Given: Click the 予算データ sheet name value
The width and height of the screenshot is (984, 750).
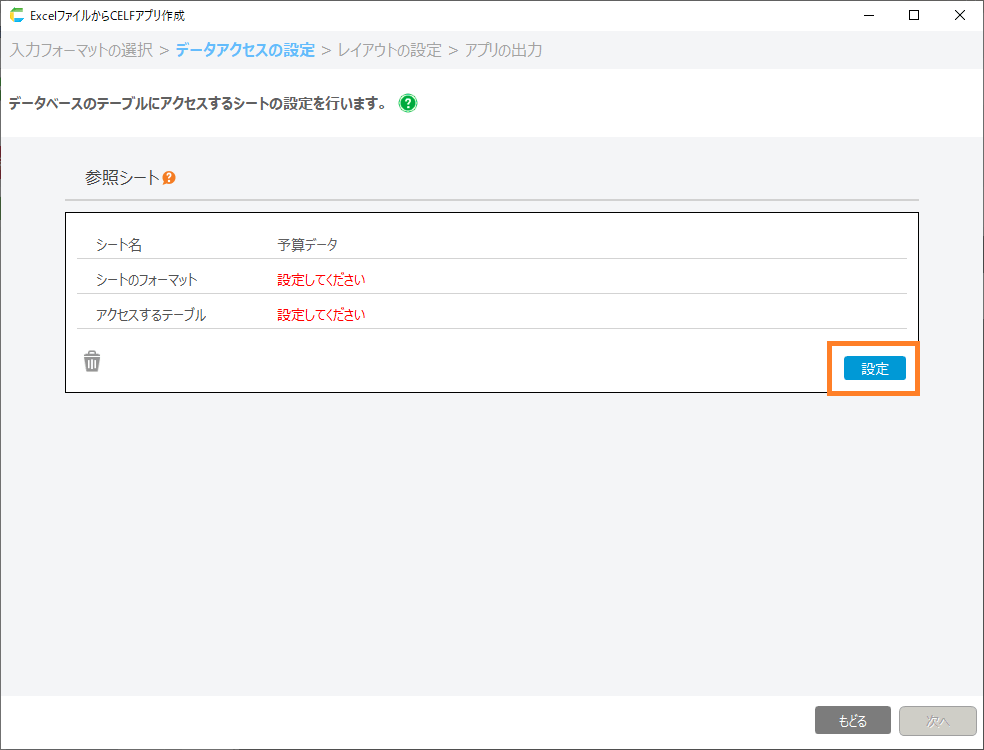Looking at the screenshot, I should pos(307,245).
